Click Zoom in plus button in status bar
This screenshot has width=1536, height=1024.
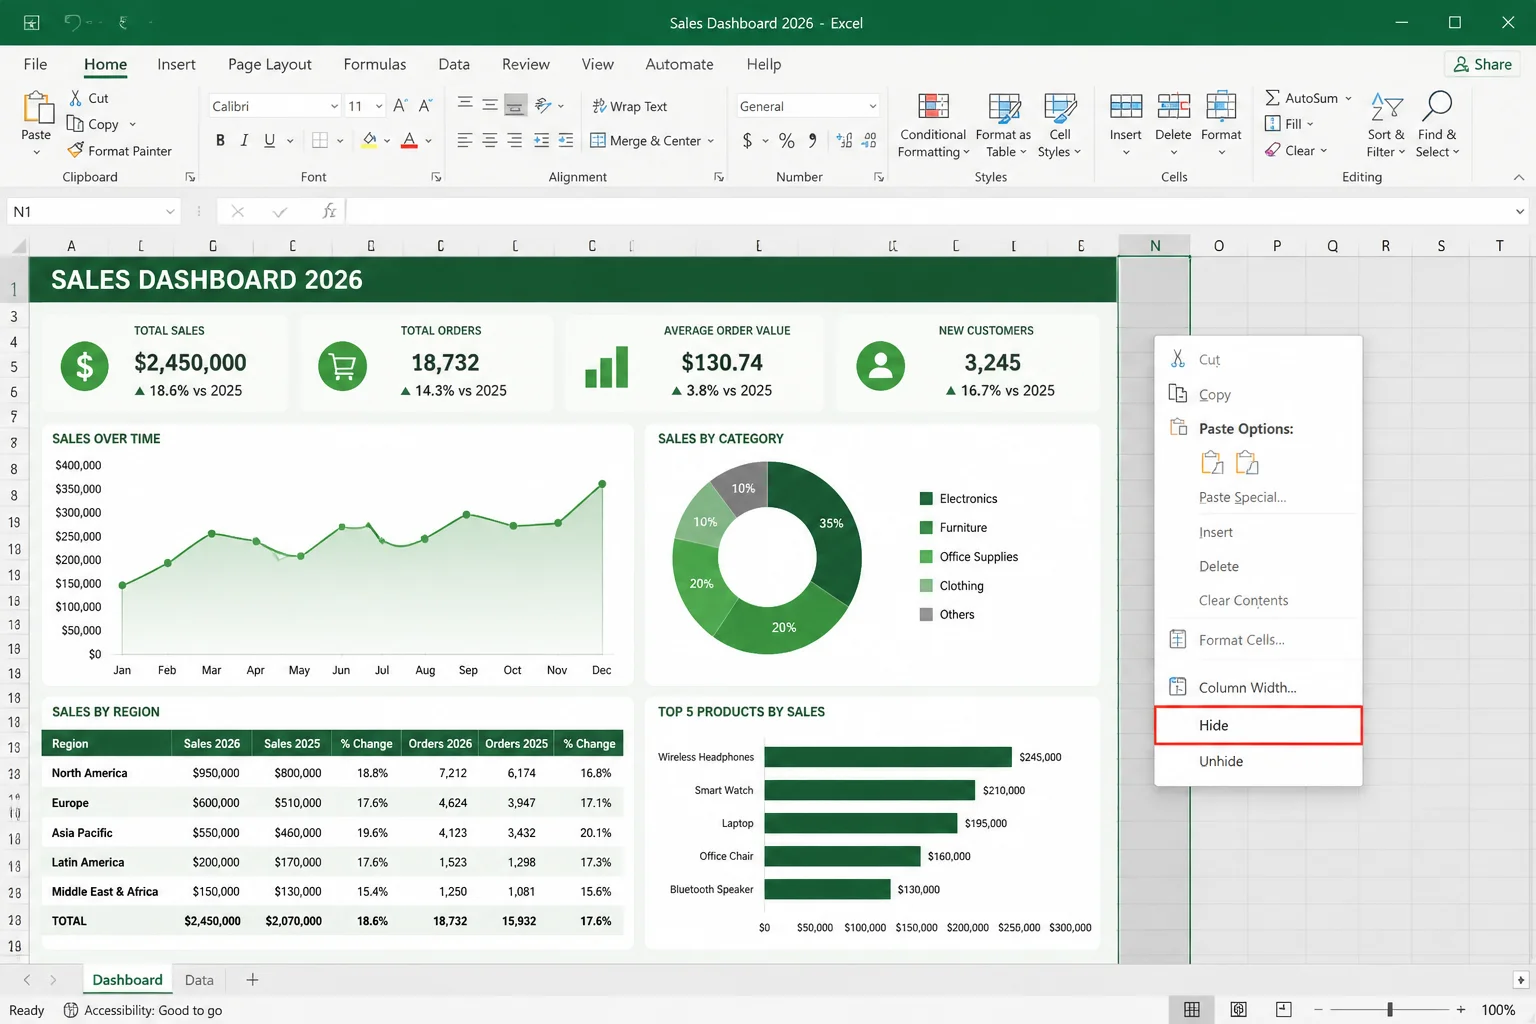pos(1461,1010)
